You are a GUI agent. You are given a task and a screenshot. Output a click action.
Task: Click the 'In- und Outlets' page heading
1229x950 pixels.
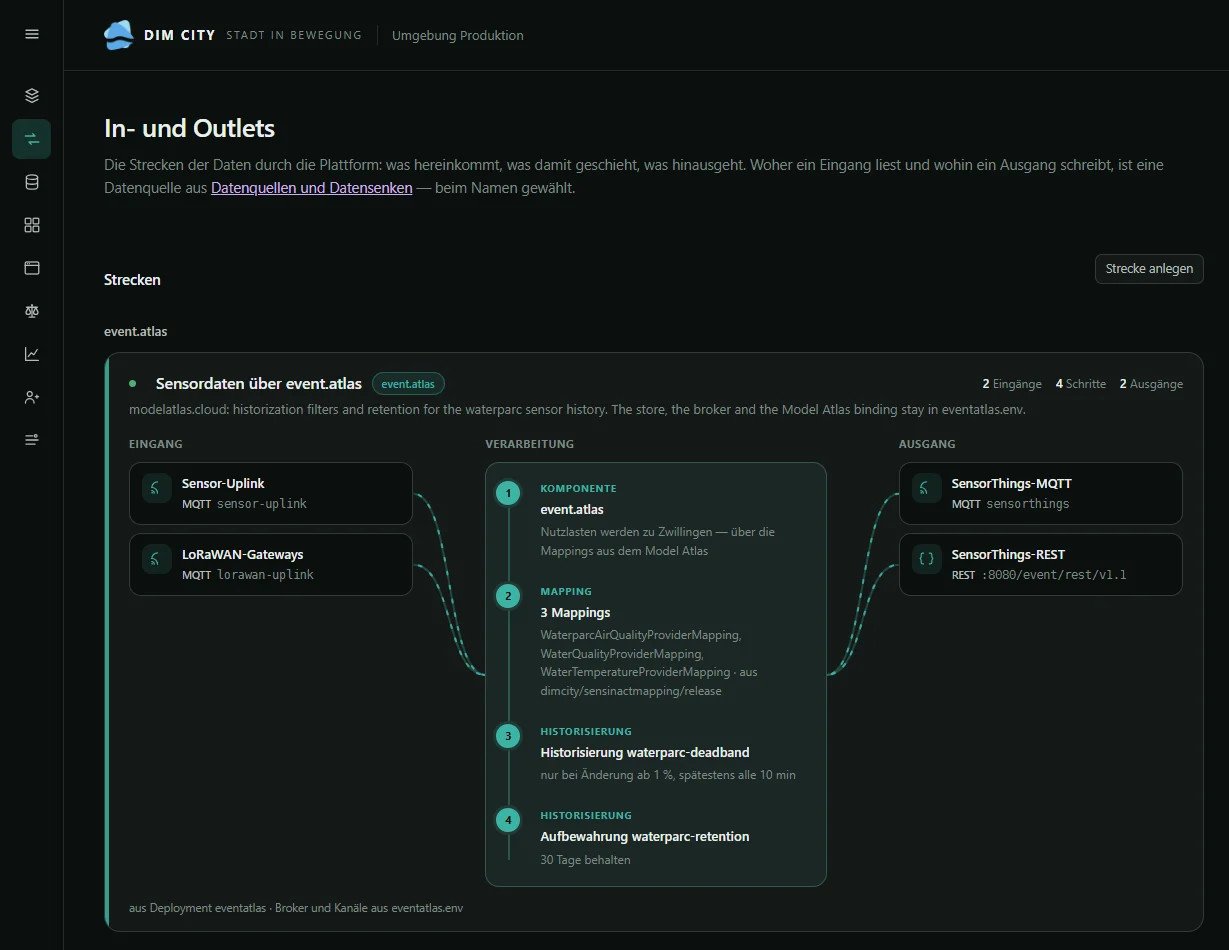tap(189, 128)
